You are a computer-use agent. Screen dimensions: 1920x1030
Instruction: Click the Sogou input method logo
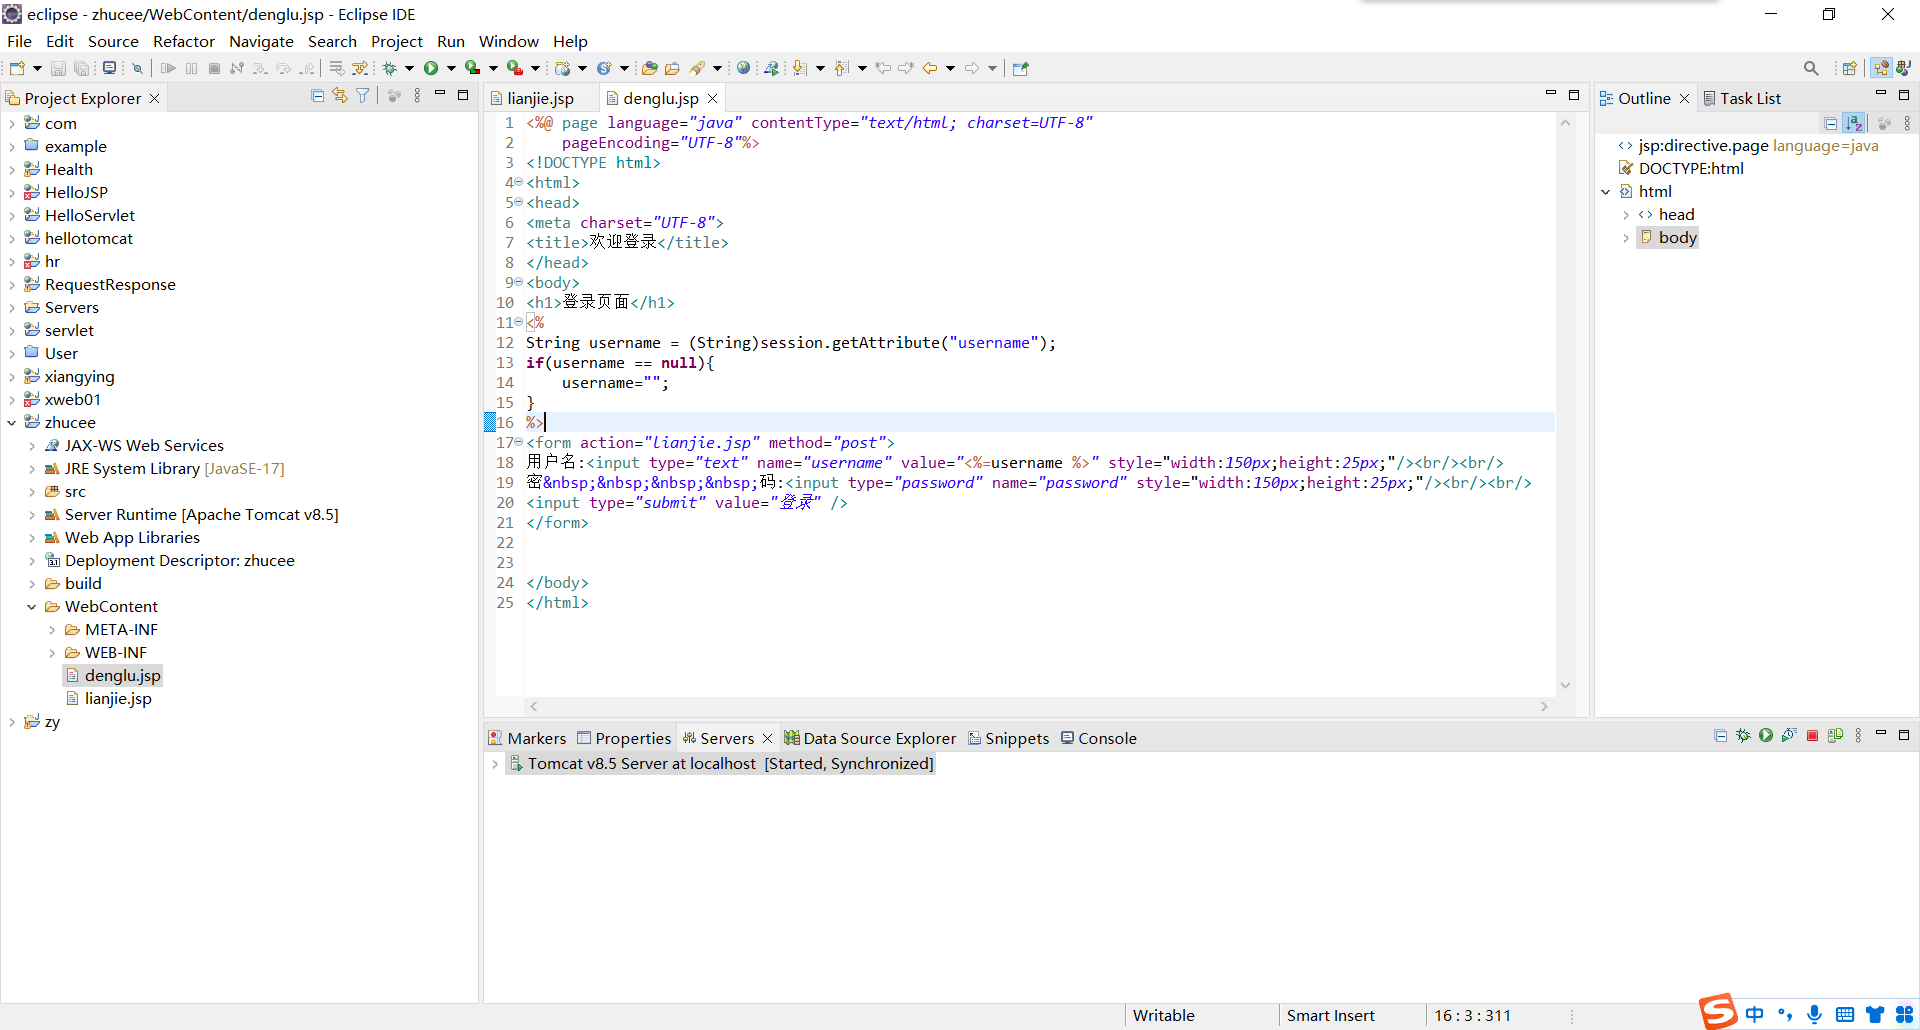click(x=1718, y=1012)
